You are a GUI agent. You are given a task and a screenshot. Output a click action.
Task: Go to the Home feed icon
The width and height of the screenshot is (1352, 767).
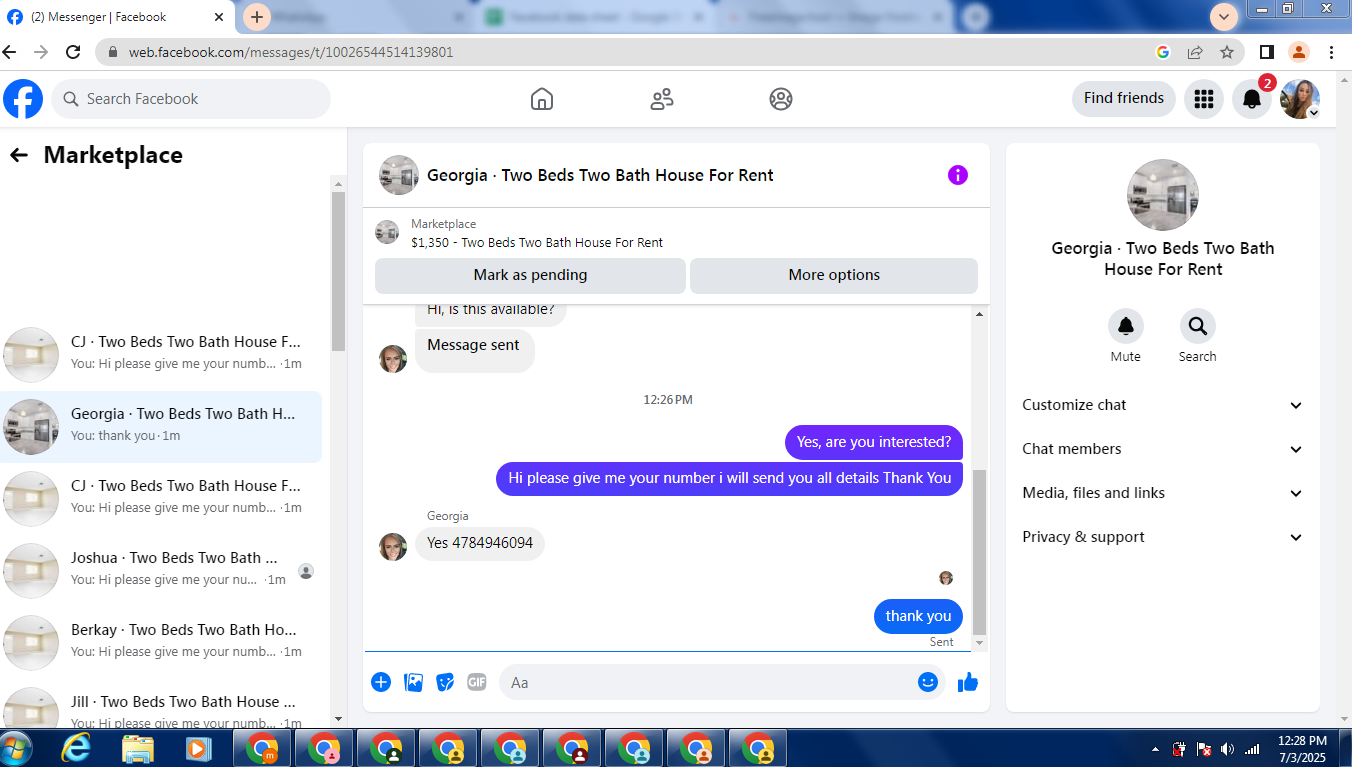point(542,99)
